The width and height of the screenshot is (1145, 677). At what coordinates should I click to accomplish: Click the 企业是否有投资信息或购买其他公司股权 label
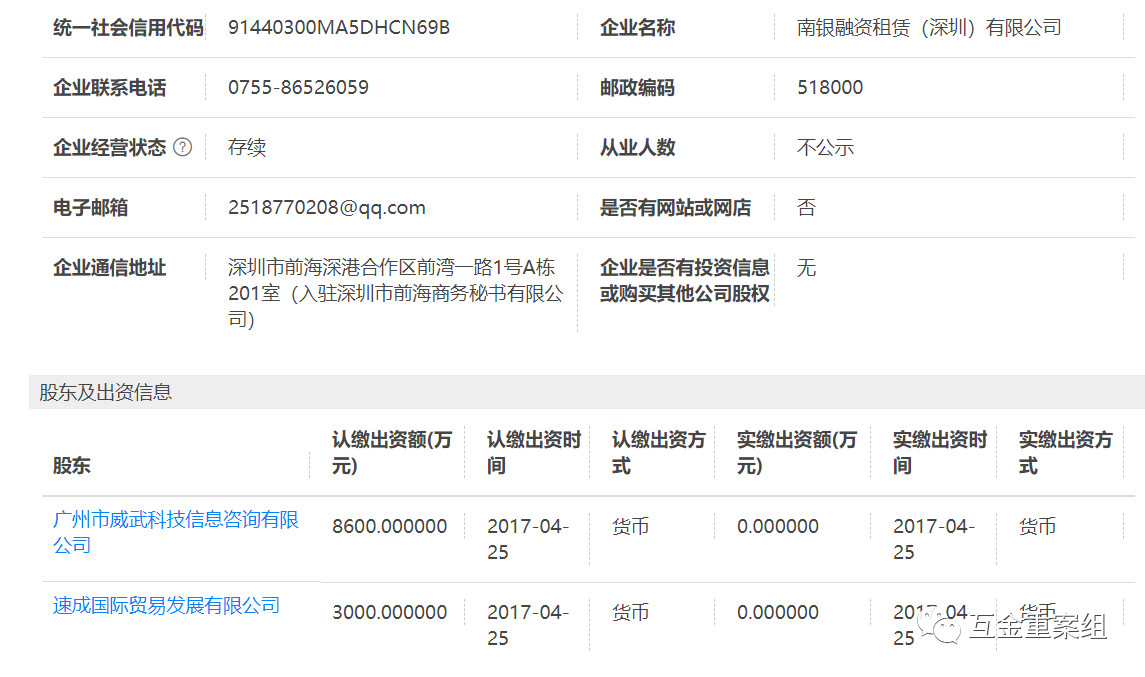[685, 280]
